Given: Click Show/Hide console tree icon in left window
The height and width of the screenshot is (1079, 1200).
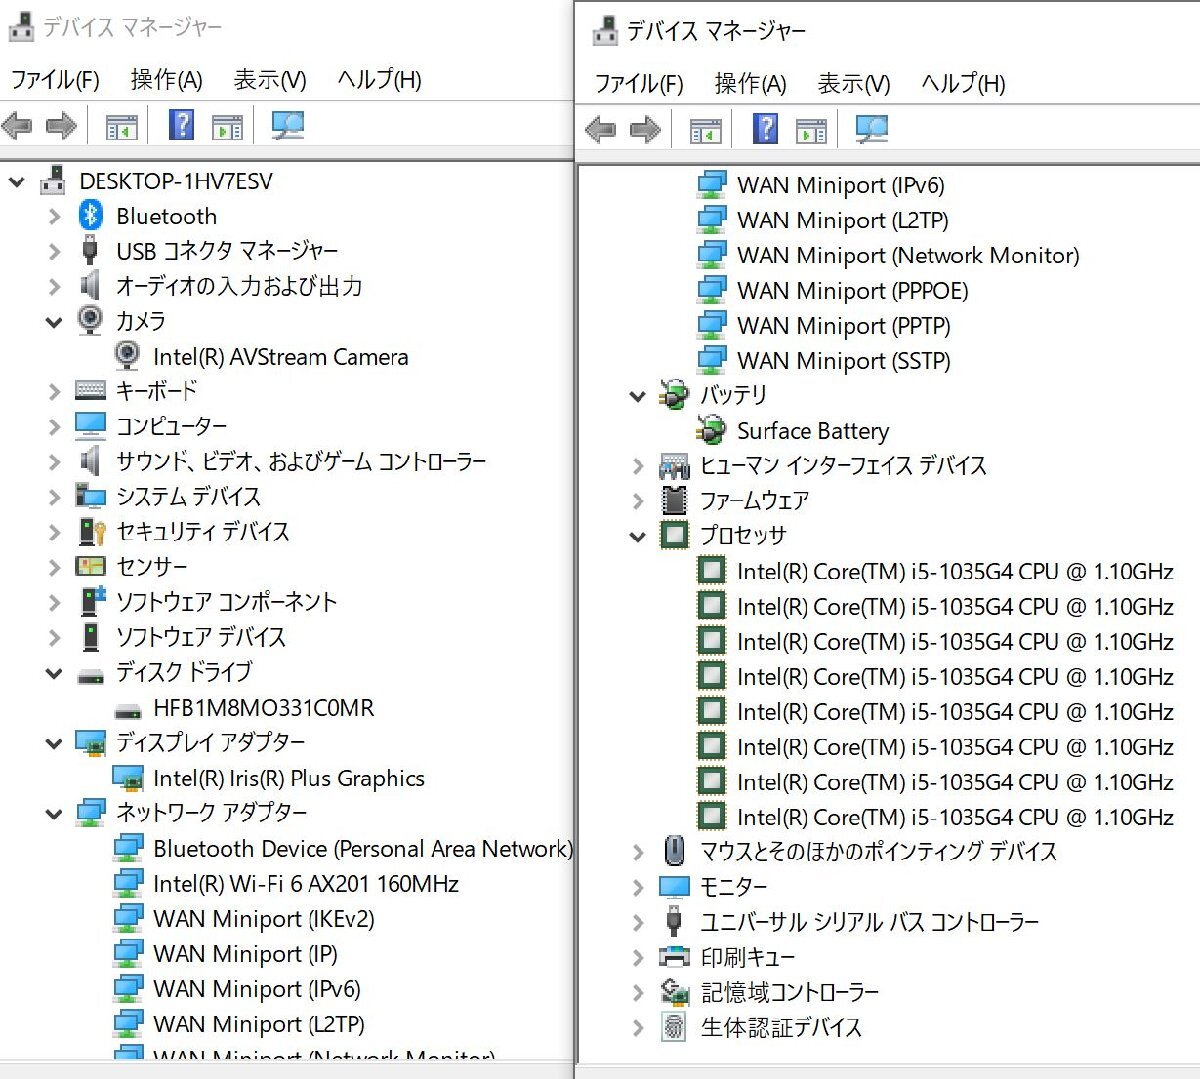Looking at the screenshot, I should point(122,127).
